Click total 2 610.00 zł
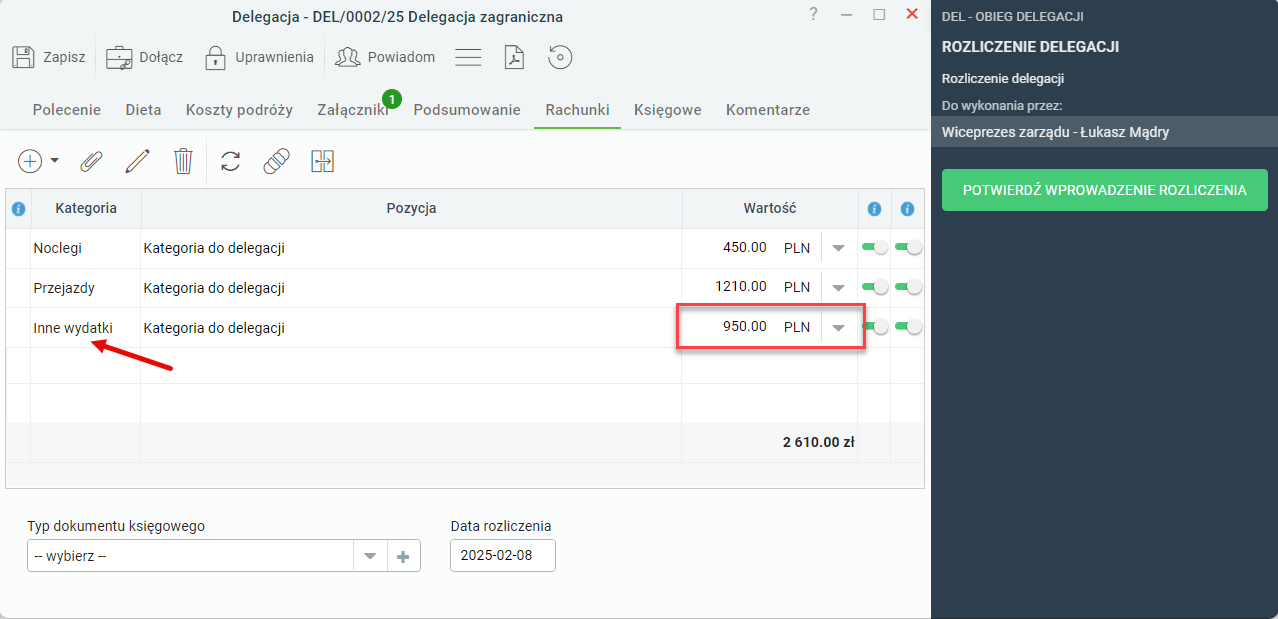This screenshot has height=619, width=1278. (x=818, y=442)
